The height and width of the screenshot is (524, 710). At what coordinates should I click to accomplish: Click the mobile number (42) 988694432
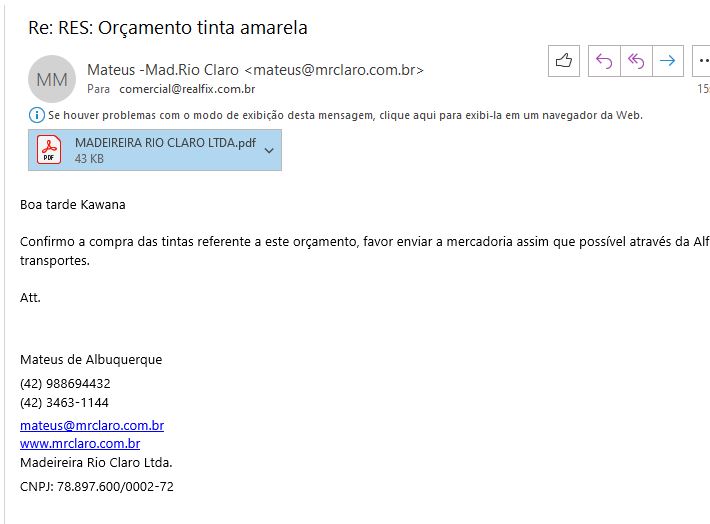[65, 383]
